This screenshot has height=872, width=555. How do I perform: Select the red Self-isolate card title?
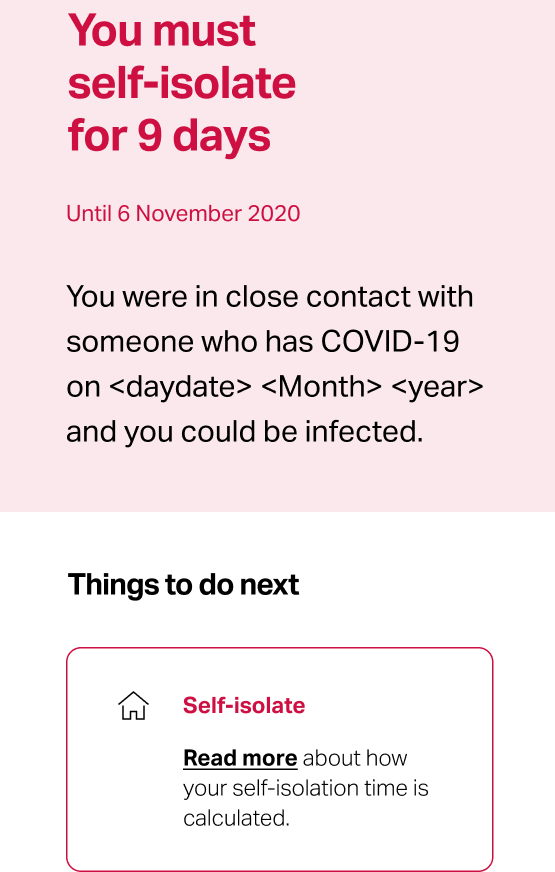point(244,705)
